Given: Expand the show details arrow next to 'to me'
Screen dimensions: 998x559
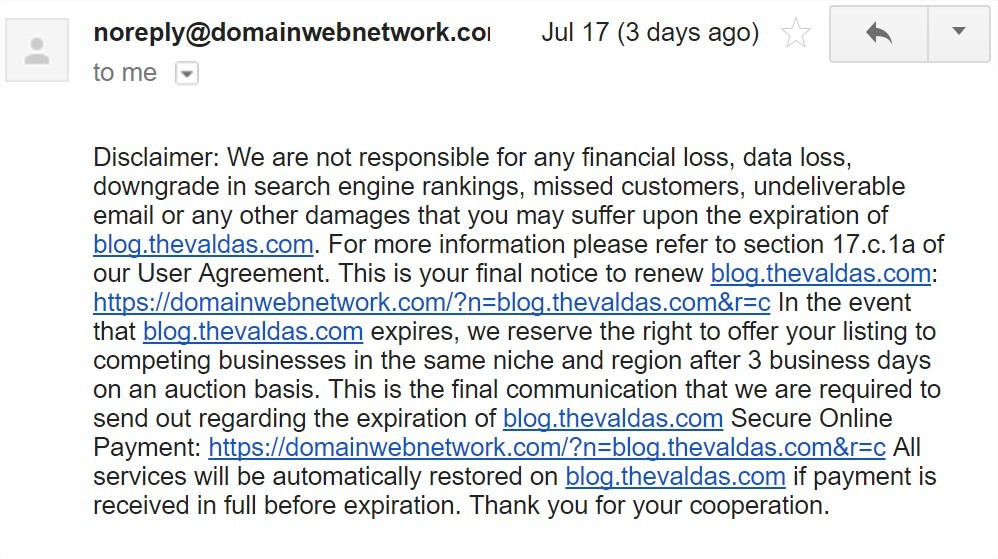Looking at the screenshot, I should pos(187,74).
